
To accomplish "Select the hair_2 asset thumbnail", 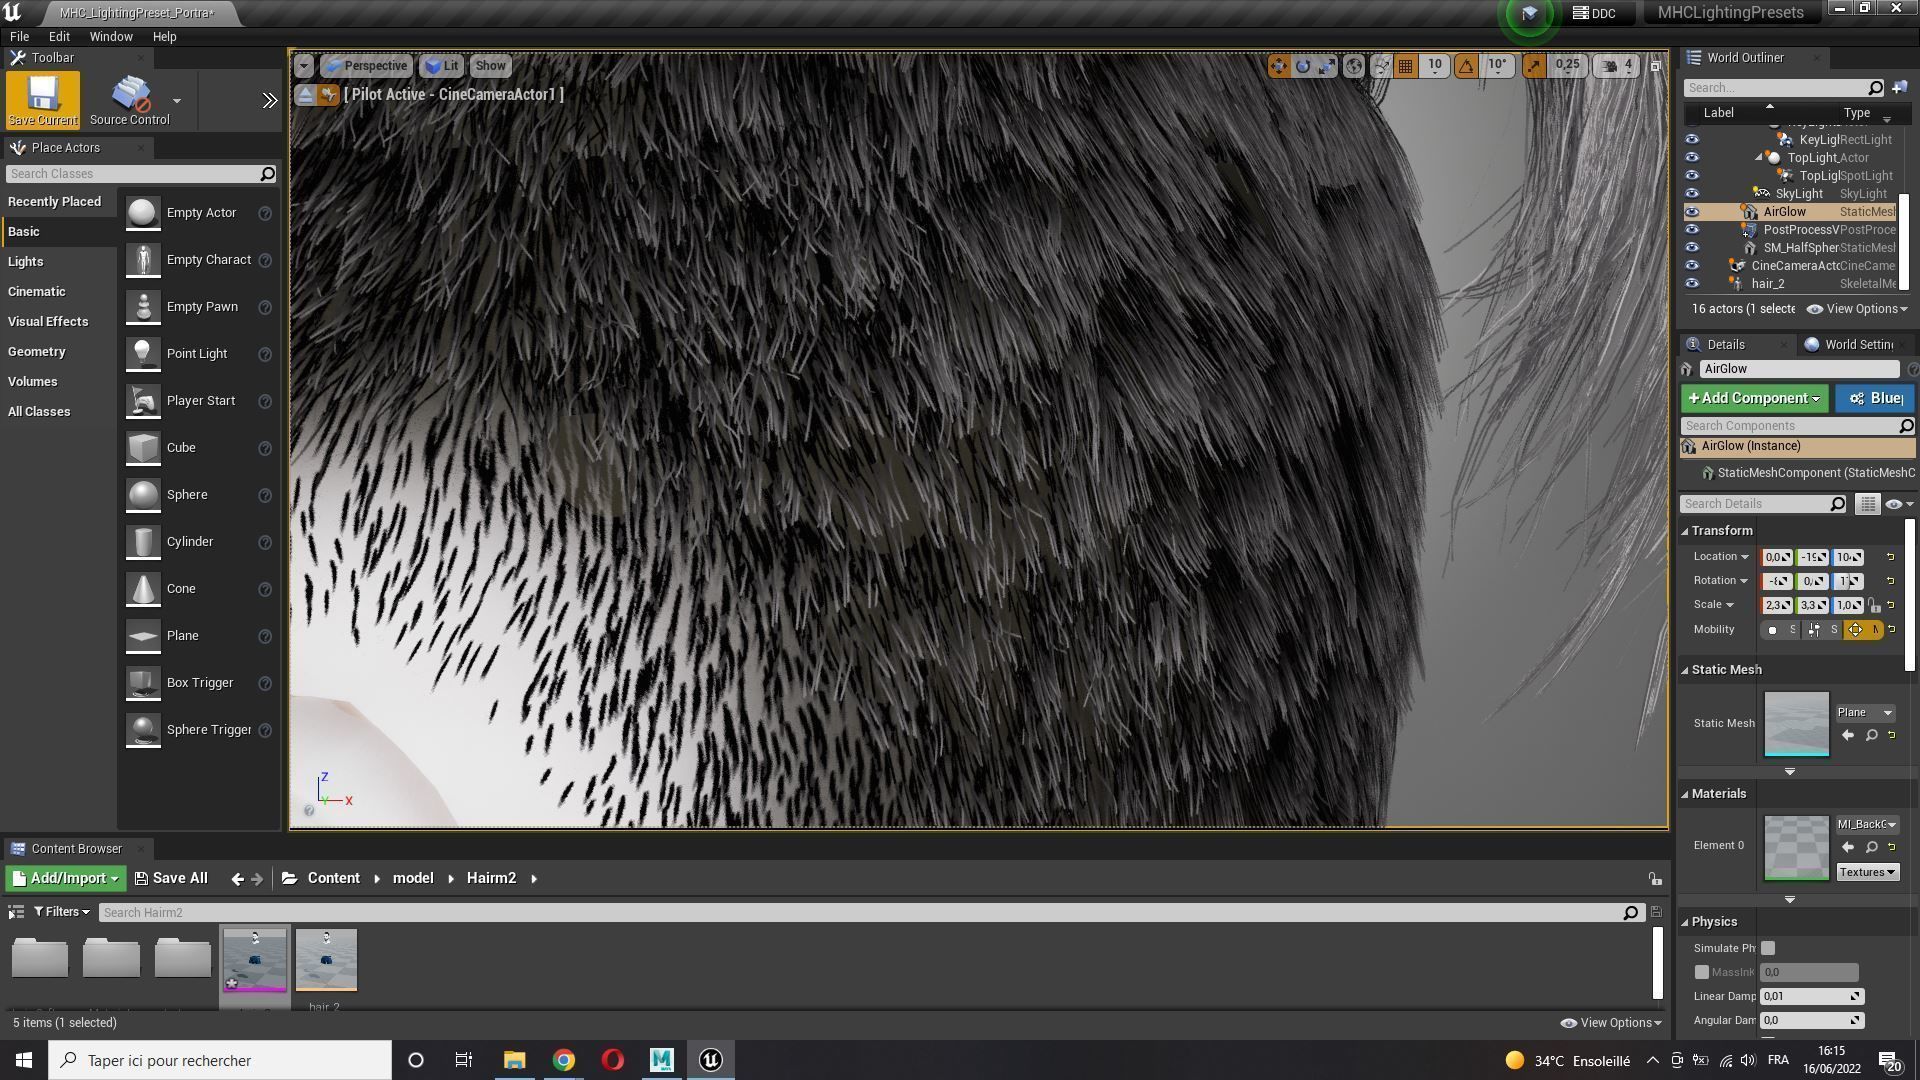I will pyautogui.click(x=326, y=960).
